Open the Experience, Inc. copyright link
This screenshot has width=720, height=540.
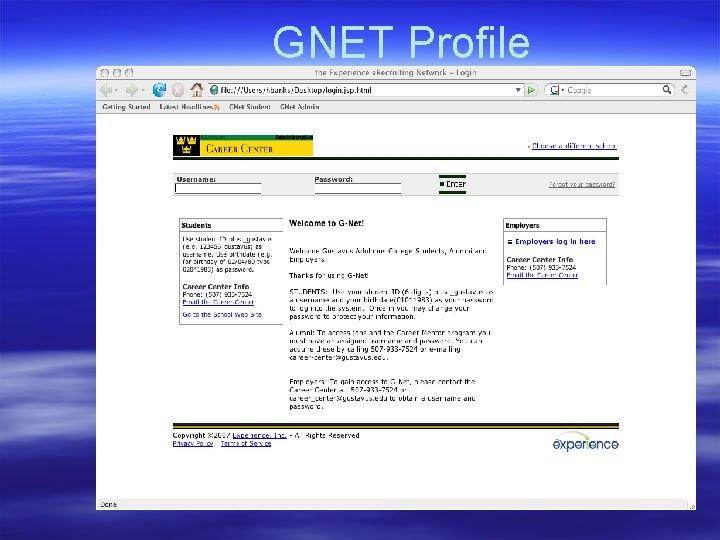tap(259, 435)
